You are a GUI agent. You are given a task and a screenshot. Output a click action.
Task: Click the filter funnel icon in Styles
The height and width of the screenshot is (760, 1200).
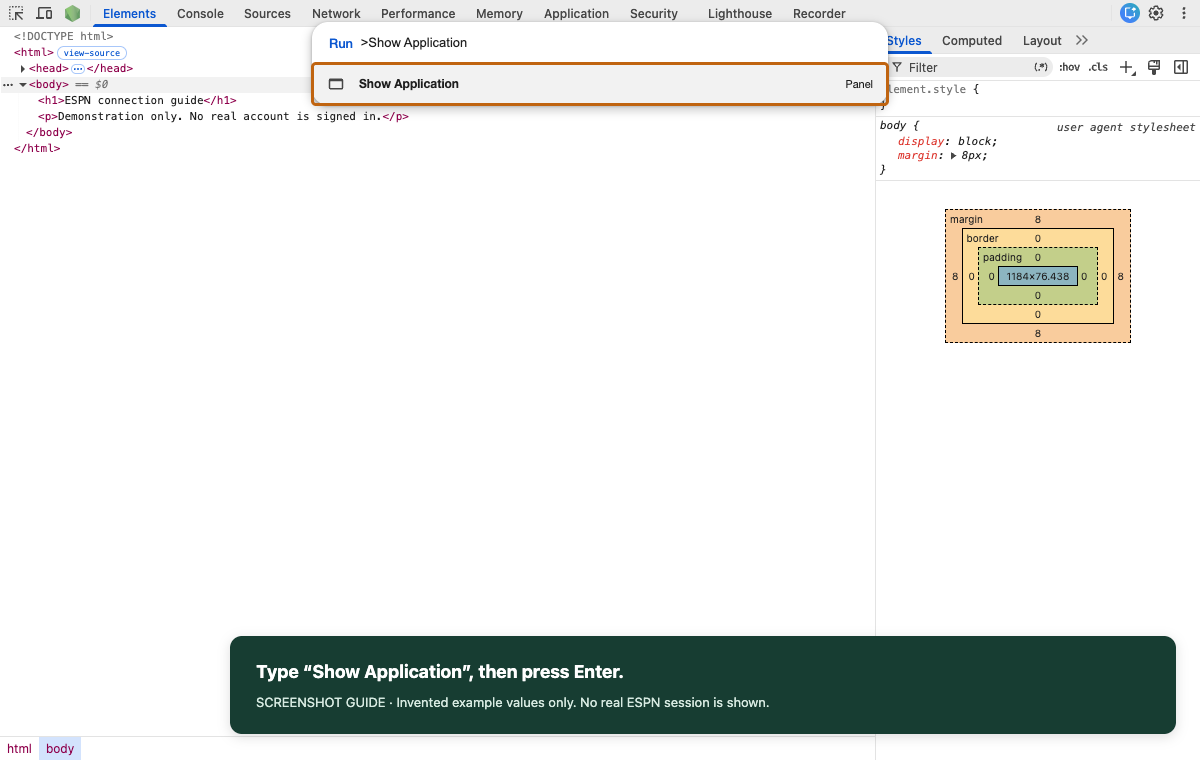tap(897, 67)
